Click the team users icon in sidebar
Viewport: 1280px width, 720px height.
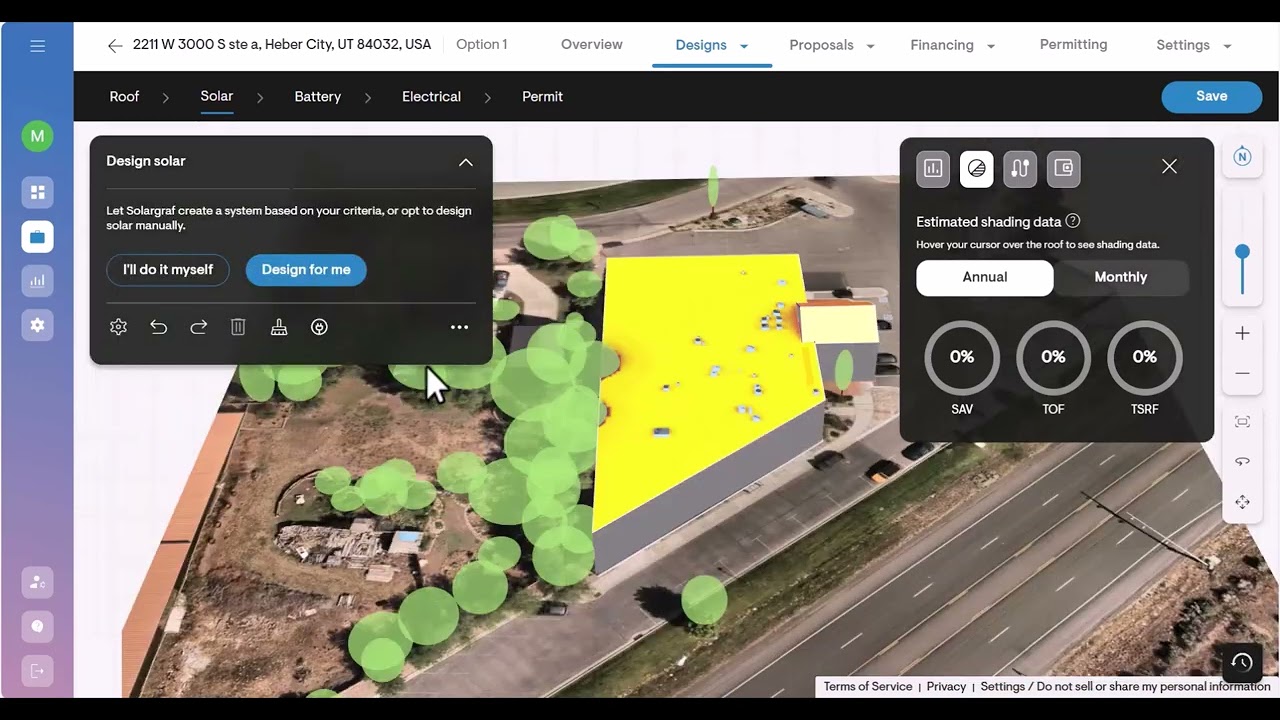click(37, 582)
